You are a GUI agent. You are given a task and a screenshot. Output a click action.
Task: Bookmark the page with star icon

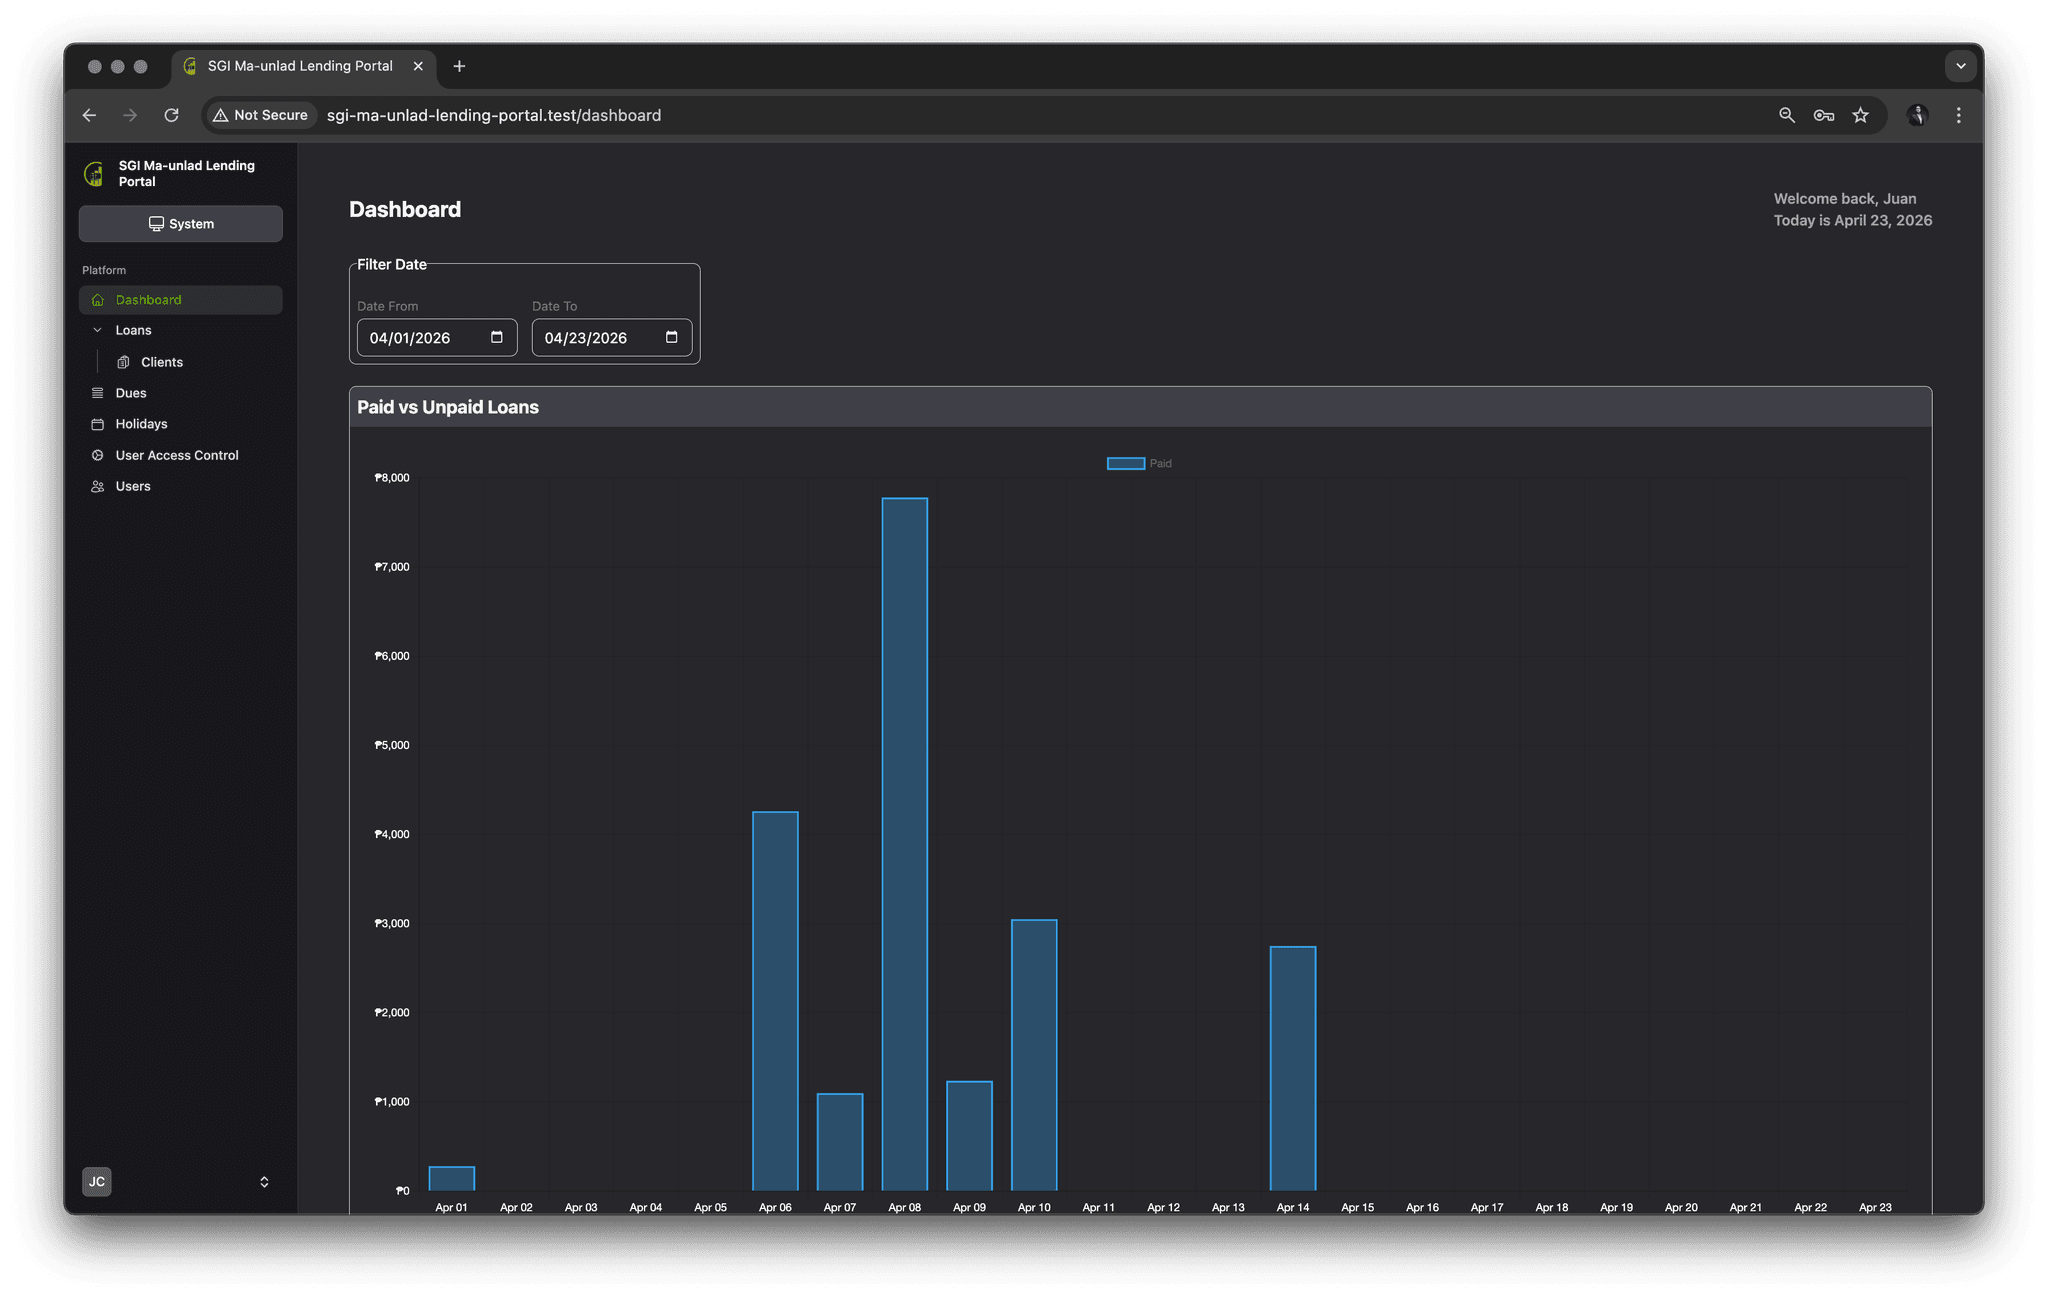(x=1860, y=115)
